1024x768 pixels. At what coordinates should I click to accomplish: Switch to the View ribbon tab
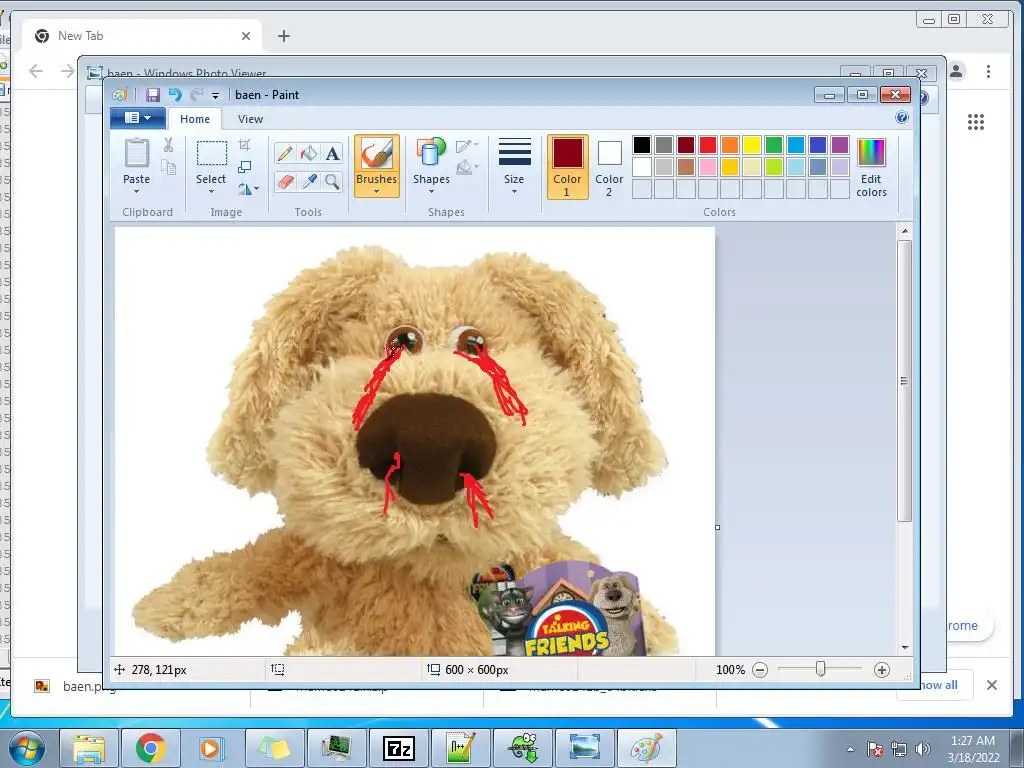(250, 119)
